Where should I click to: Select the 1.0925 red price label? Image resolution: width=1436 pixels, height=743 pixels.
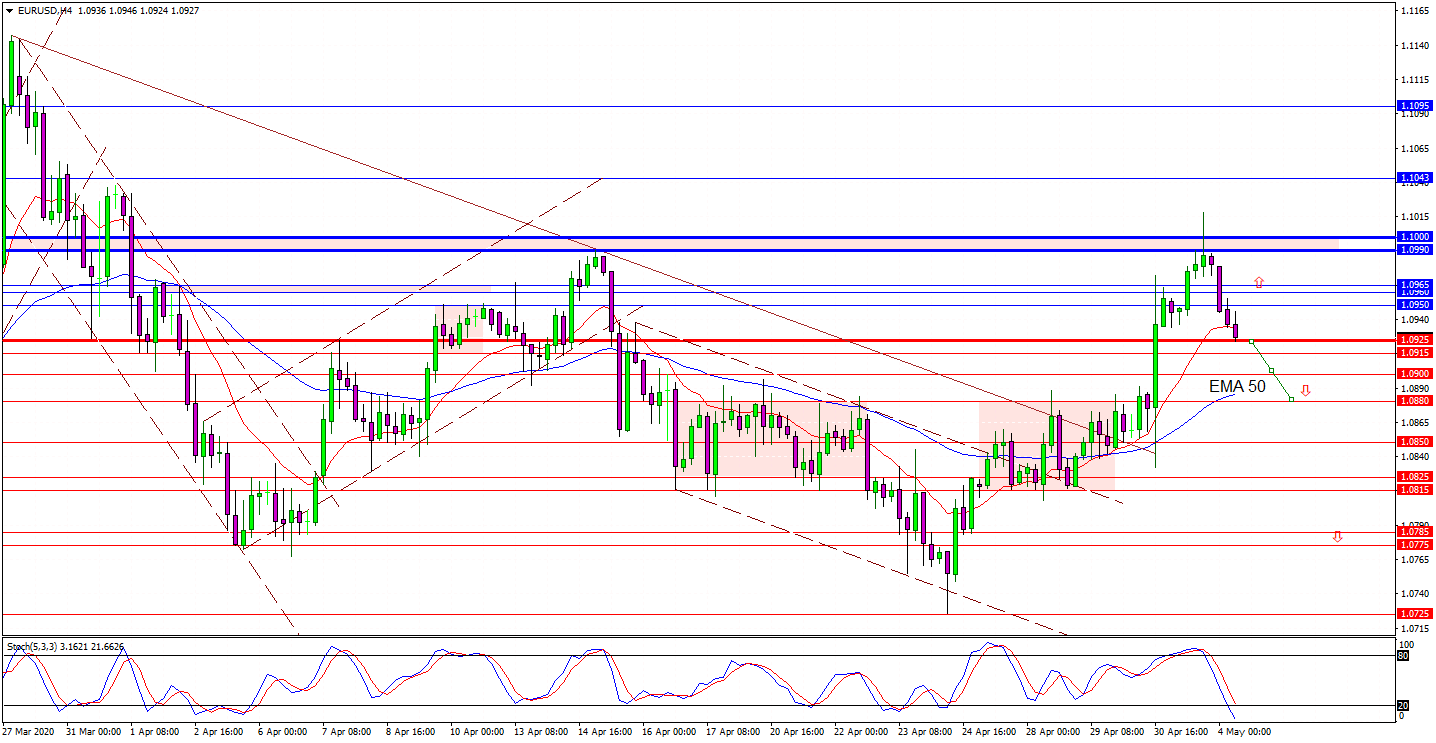pyautogui.click(x=1414, y=341)
